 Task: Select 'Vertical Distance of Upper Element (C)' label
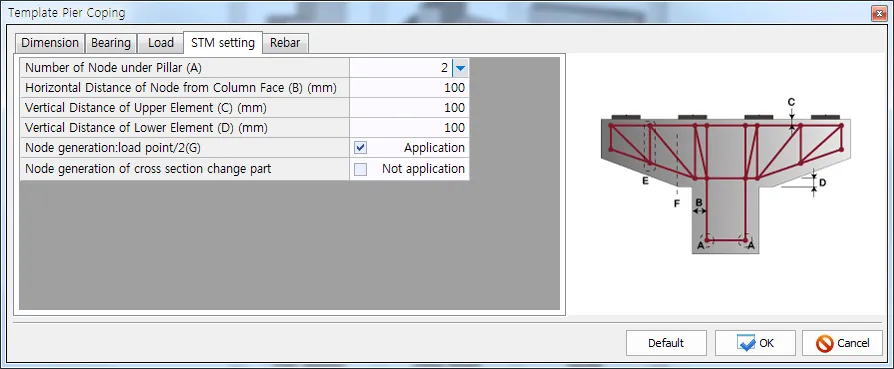click(x=146, y=108)
